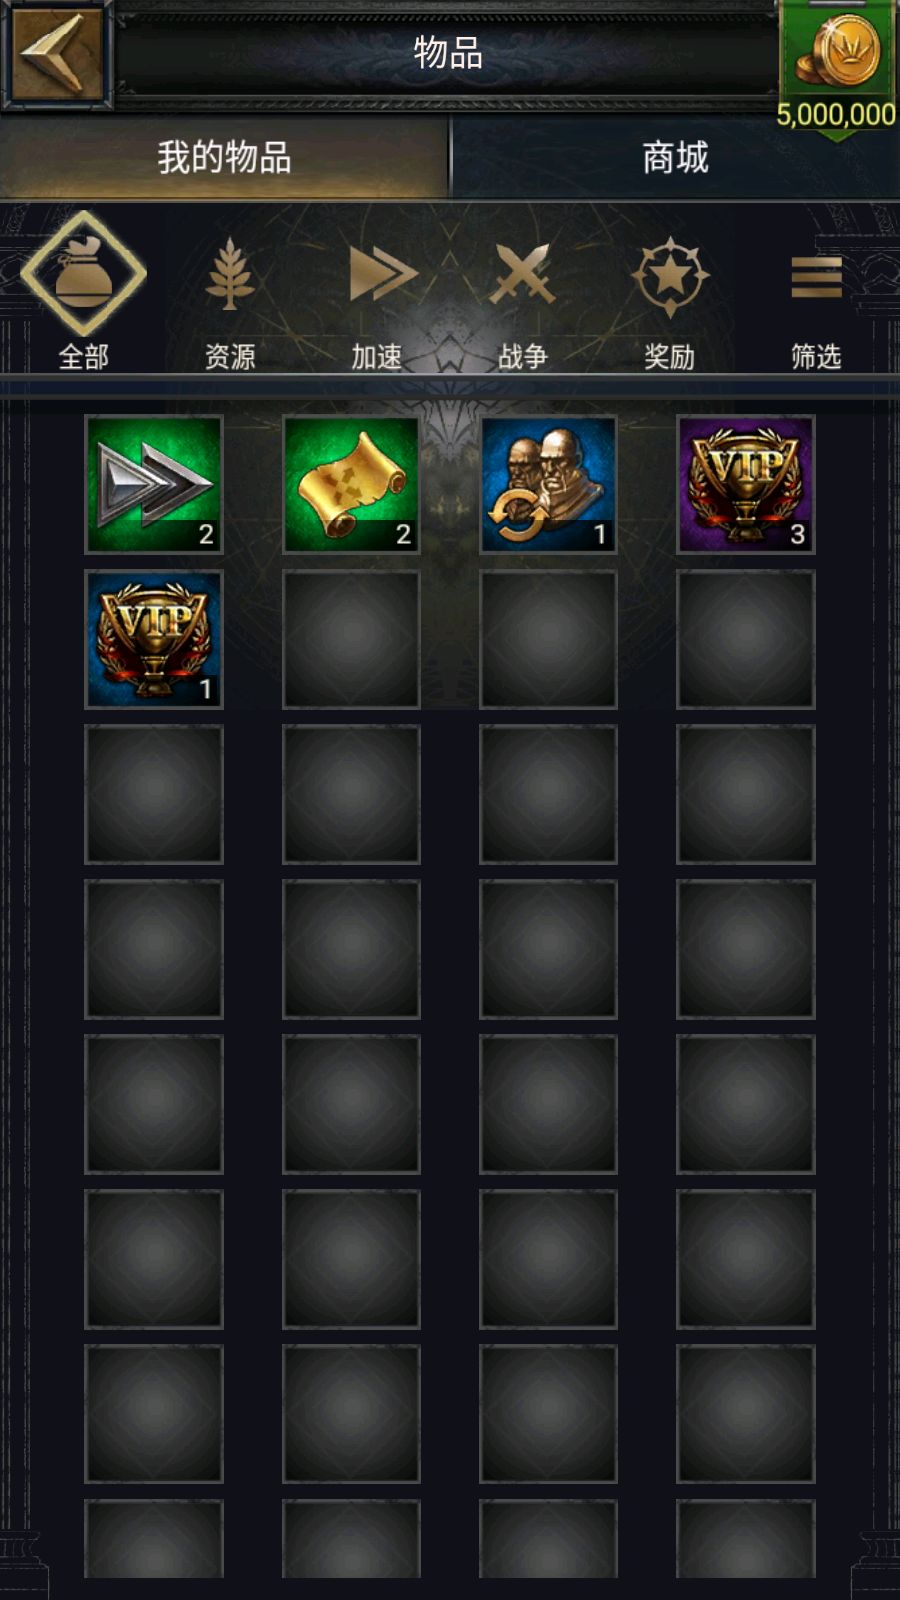Go back with the arrow button

tap(57, 53)
